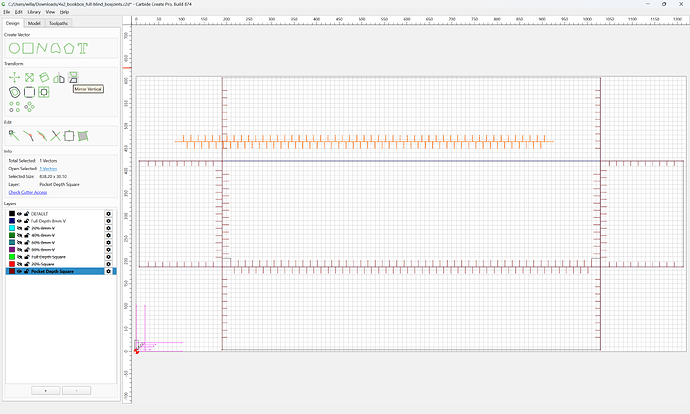Select the Circle vector tool
Screen dimensions: 690x414
(14, 48)
